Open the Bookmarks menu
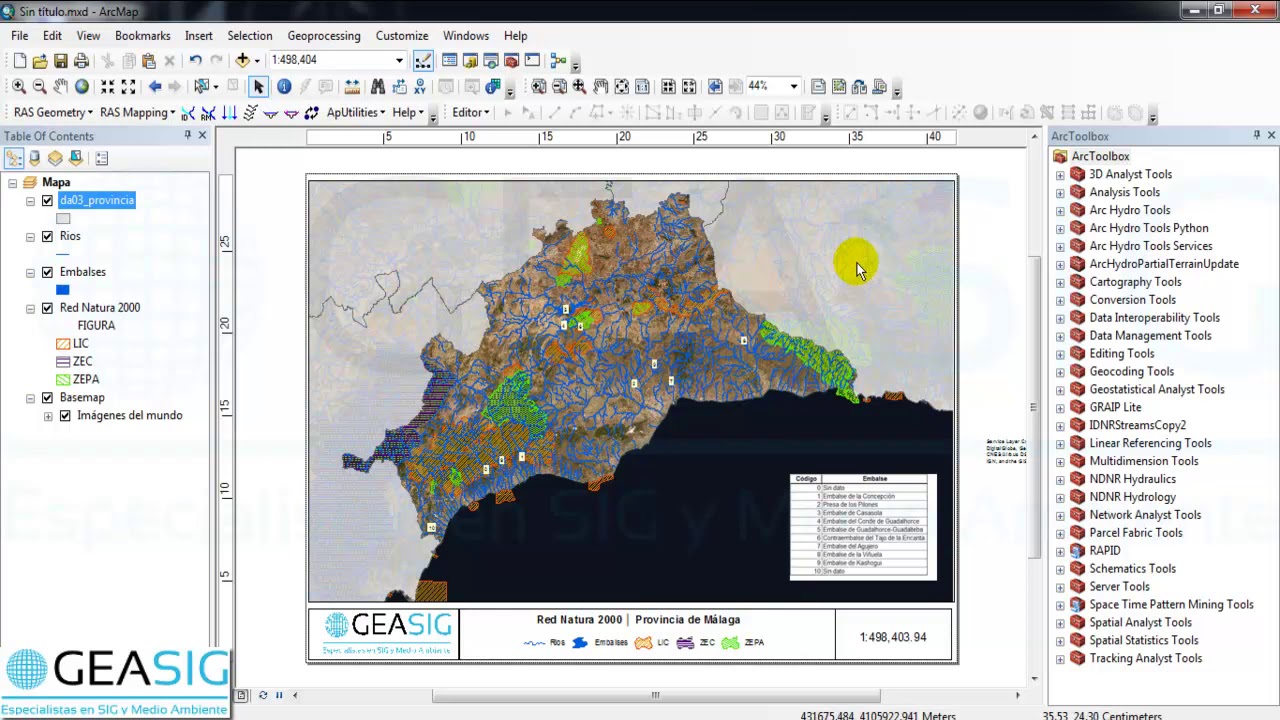The height and width of the screenshot is (720, 1280). [142, 35]
